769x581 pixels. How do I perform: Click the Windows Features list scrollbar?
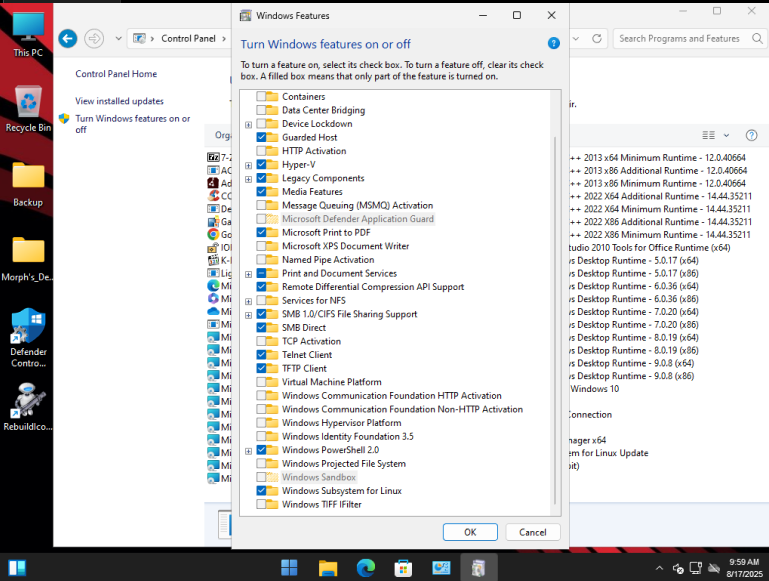point(555,321)
